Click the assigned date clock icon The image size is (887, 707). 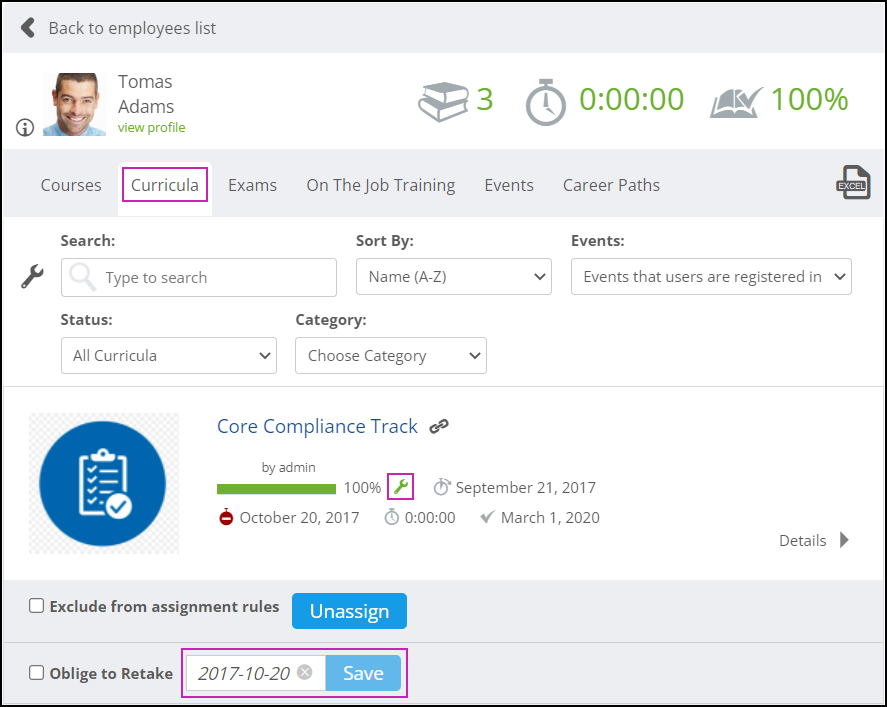[x=441, y=487]
